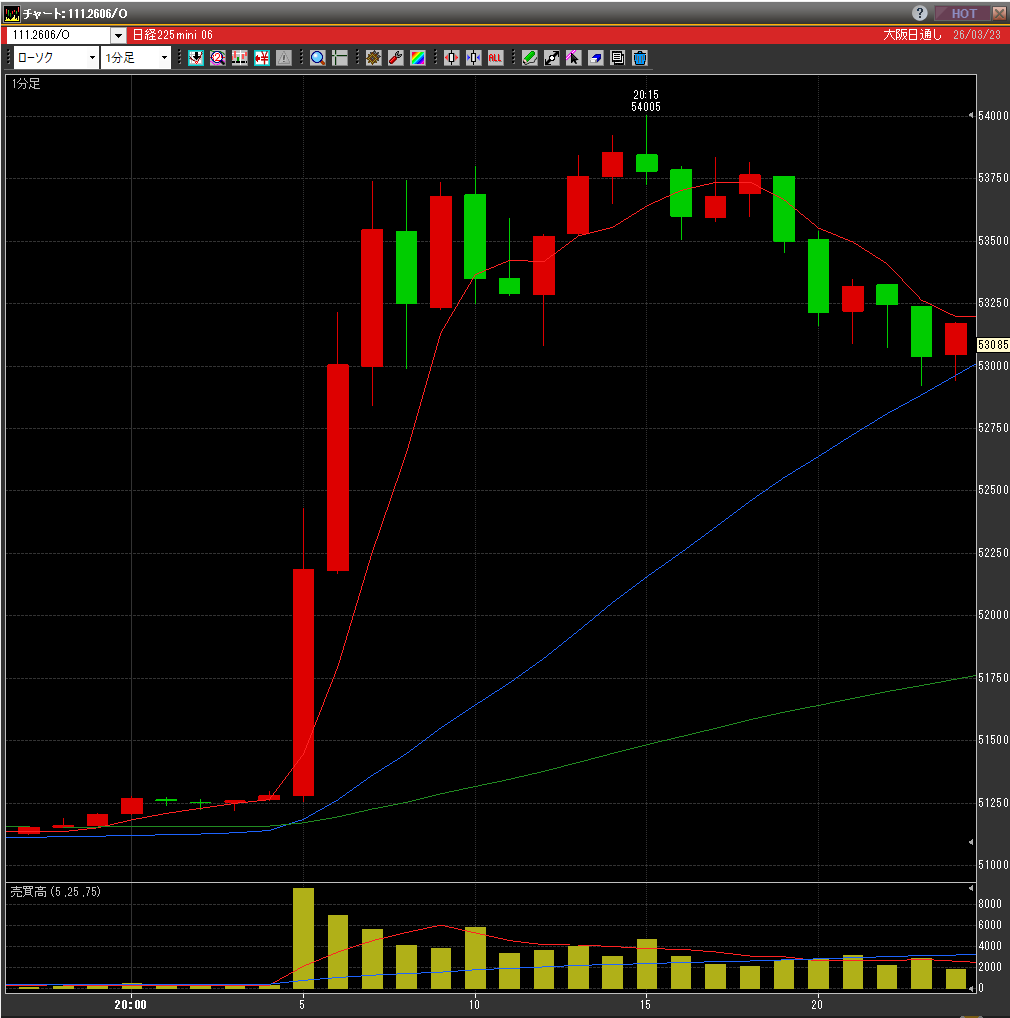The width and height of the screenshot is (1010, 1018).
Task: Click the stacked document list icon
Action: tap(617, 58)
